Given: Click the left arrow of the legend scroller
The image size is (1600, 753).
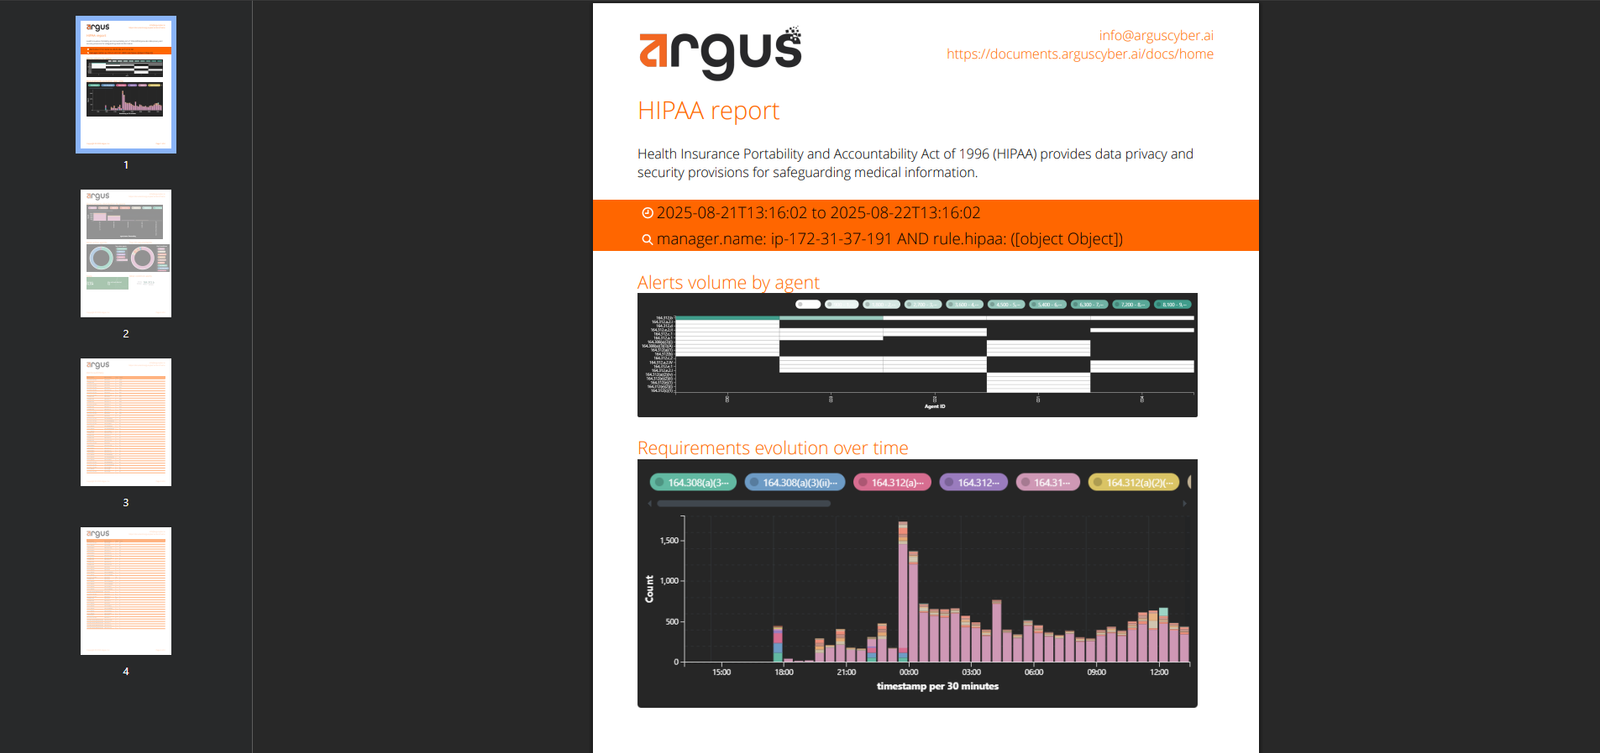Looking at the screenshot, I should coord(650,503).
